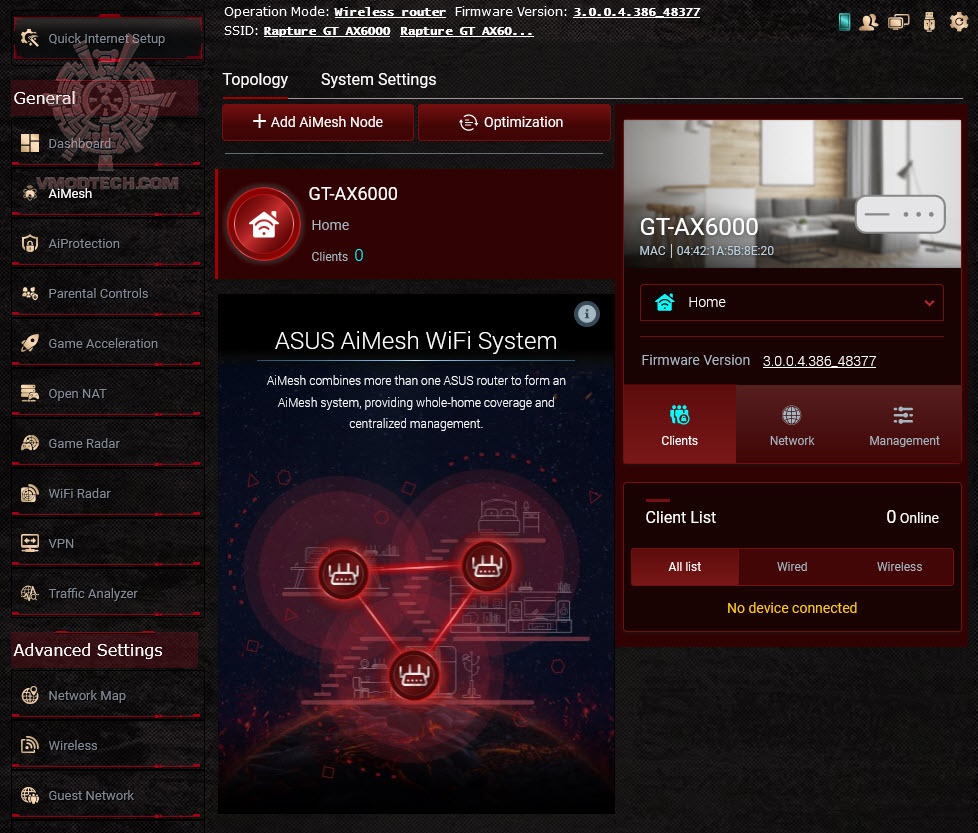
Task: Open Parental Controls page
Action: pos(107,293)
